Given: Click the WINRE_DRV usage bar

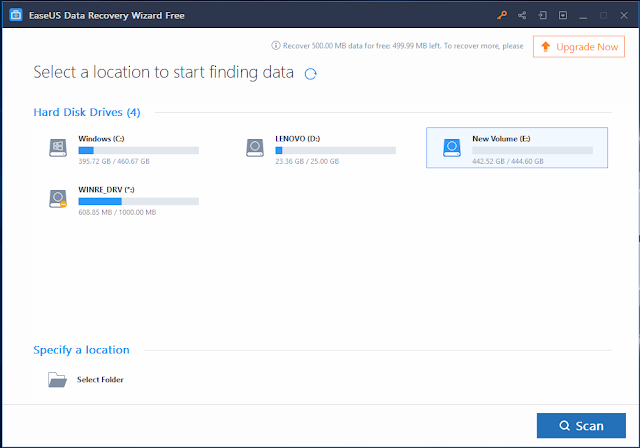Looking at the screenshot, I should pyautogui.click(x=139, y=201).
